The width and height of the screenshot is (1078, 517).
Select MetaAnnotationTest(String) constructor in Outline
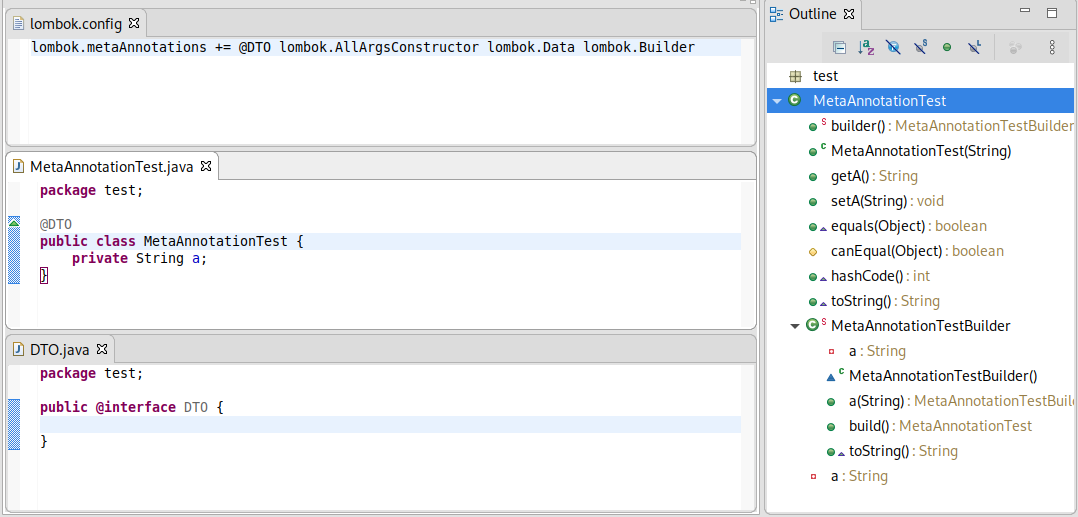click(x=921, y=151)
